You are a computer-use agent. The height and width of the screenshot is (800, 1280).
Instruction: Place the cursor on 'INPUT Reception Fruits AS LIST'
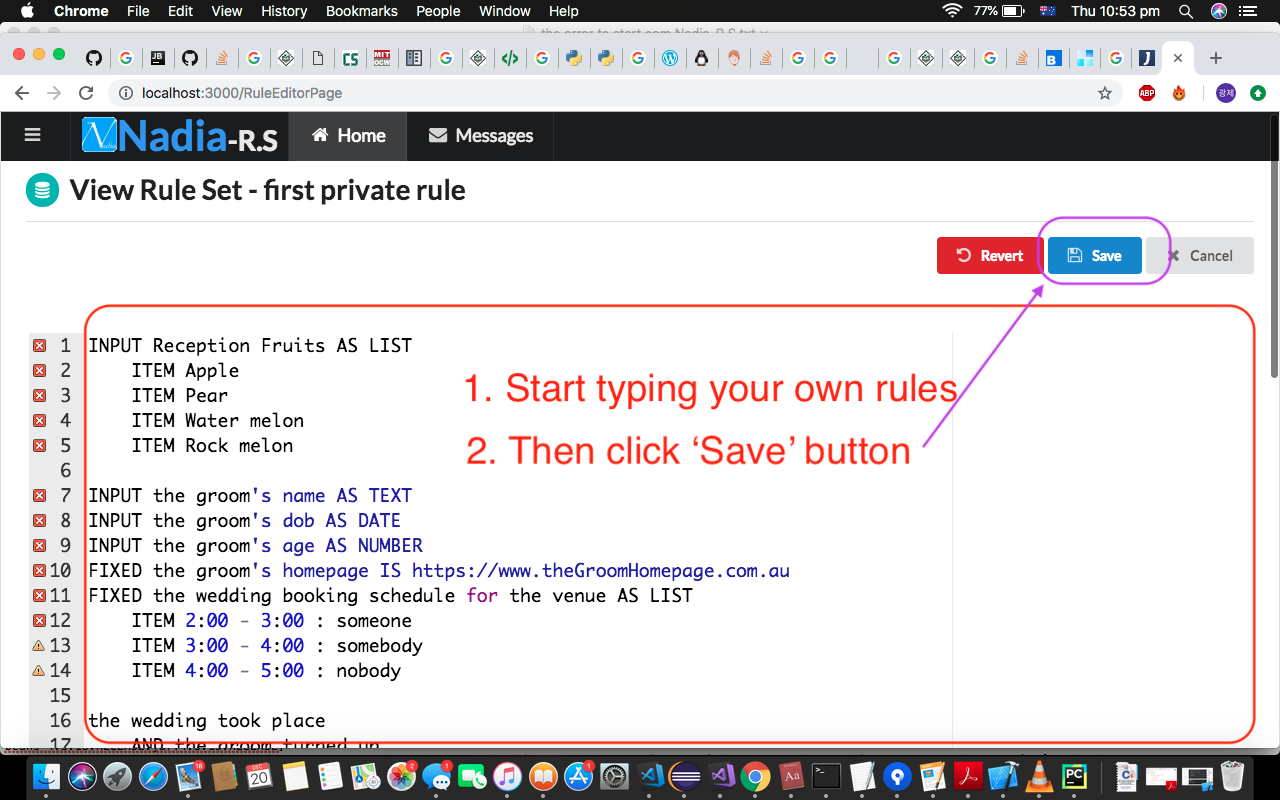pyautogui.click(x=250, y=346)
